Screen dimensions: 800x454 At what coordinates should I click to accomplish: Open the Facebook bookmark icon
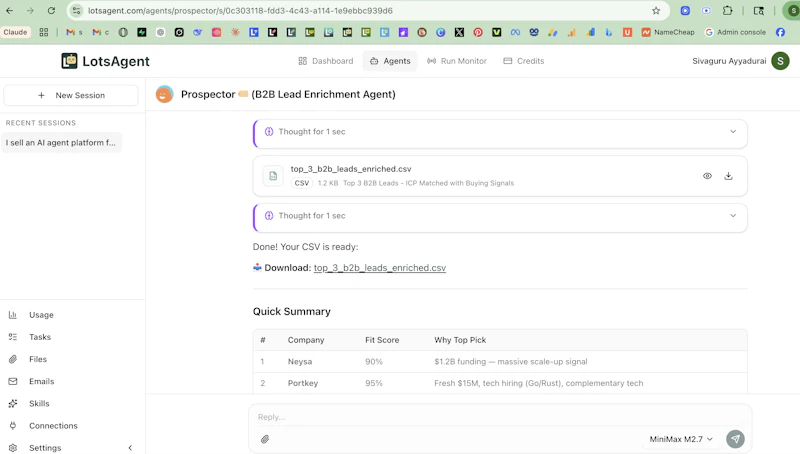point(781,32)
